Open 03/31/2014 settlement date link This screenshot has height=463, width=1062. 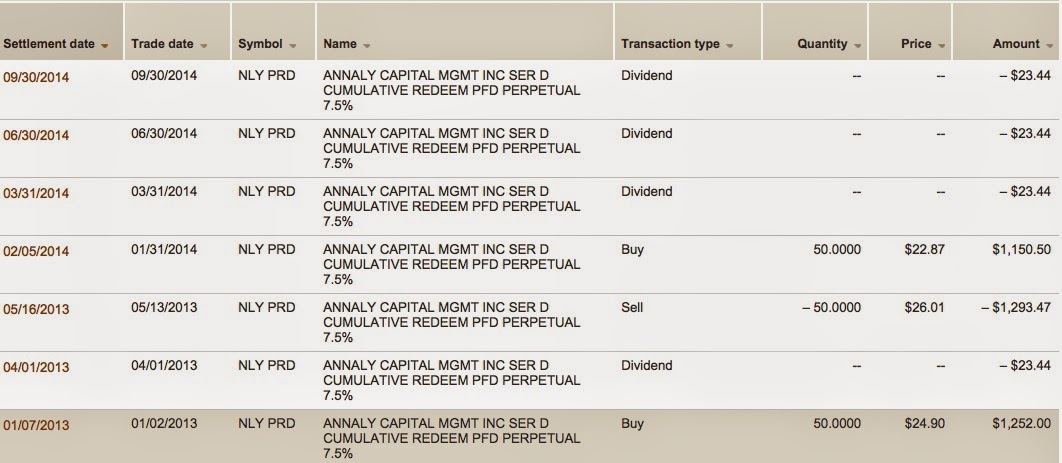37,193
